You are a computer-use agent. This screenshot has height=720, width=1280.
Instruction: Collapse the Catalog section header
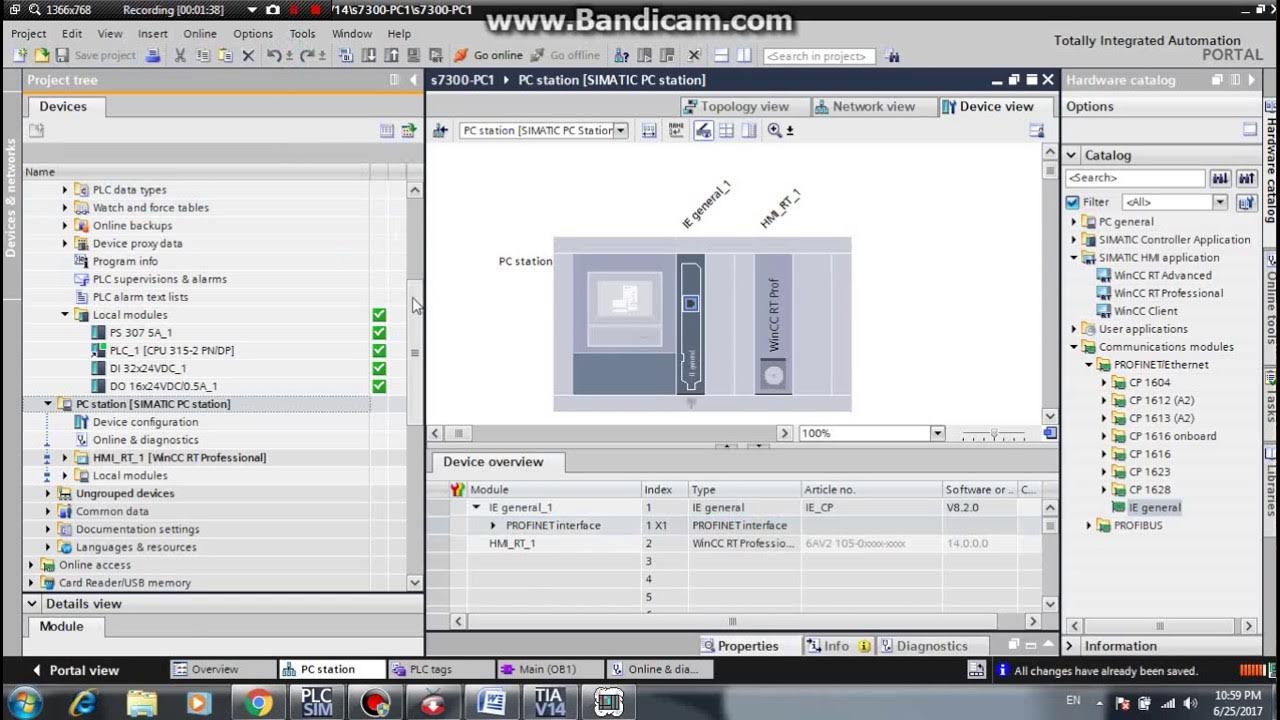click(x=1072, y=156)
